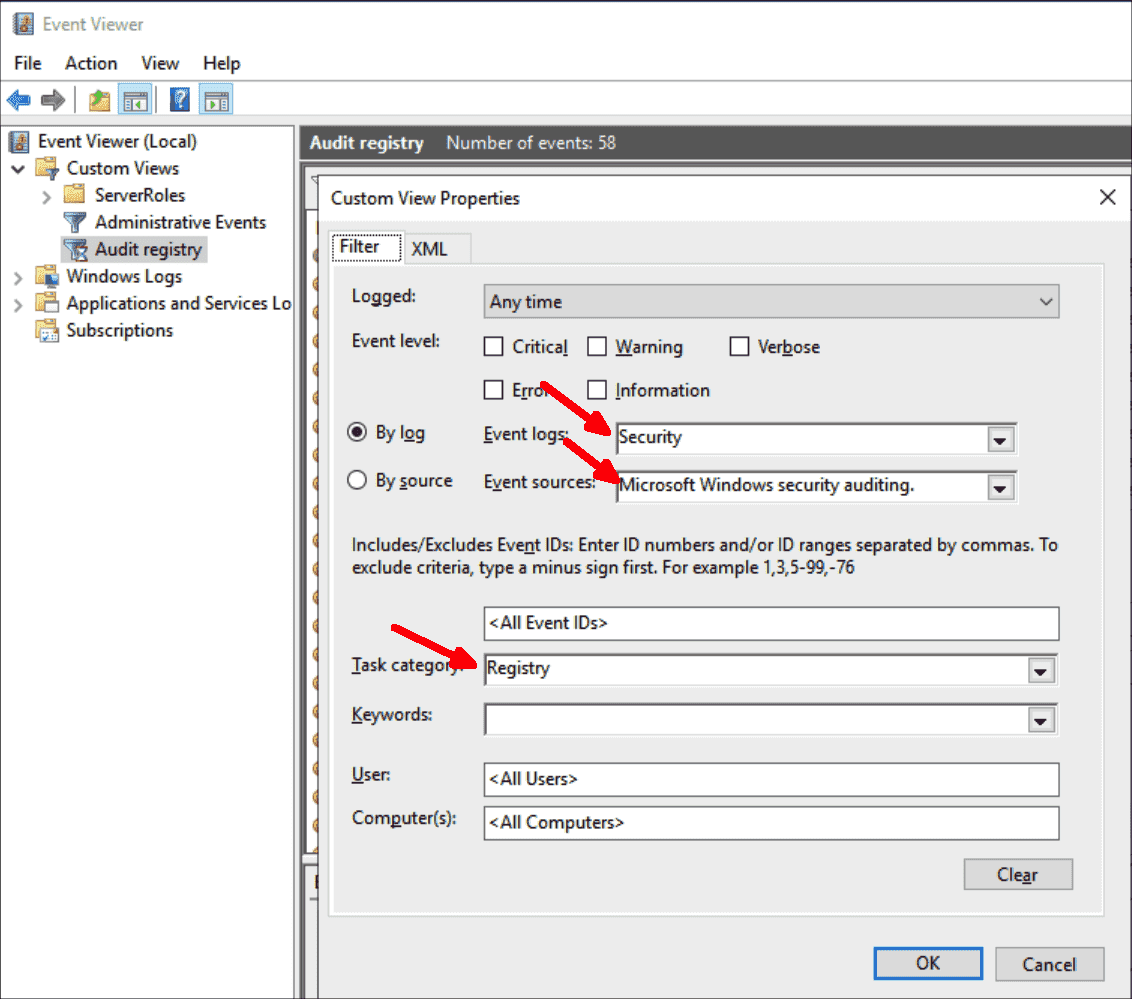Toggle the Show/Hide Console Tree toolbar icon
This screenshot has height=999, width=1132.
(x=136, y=98)
